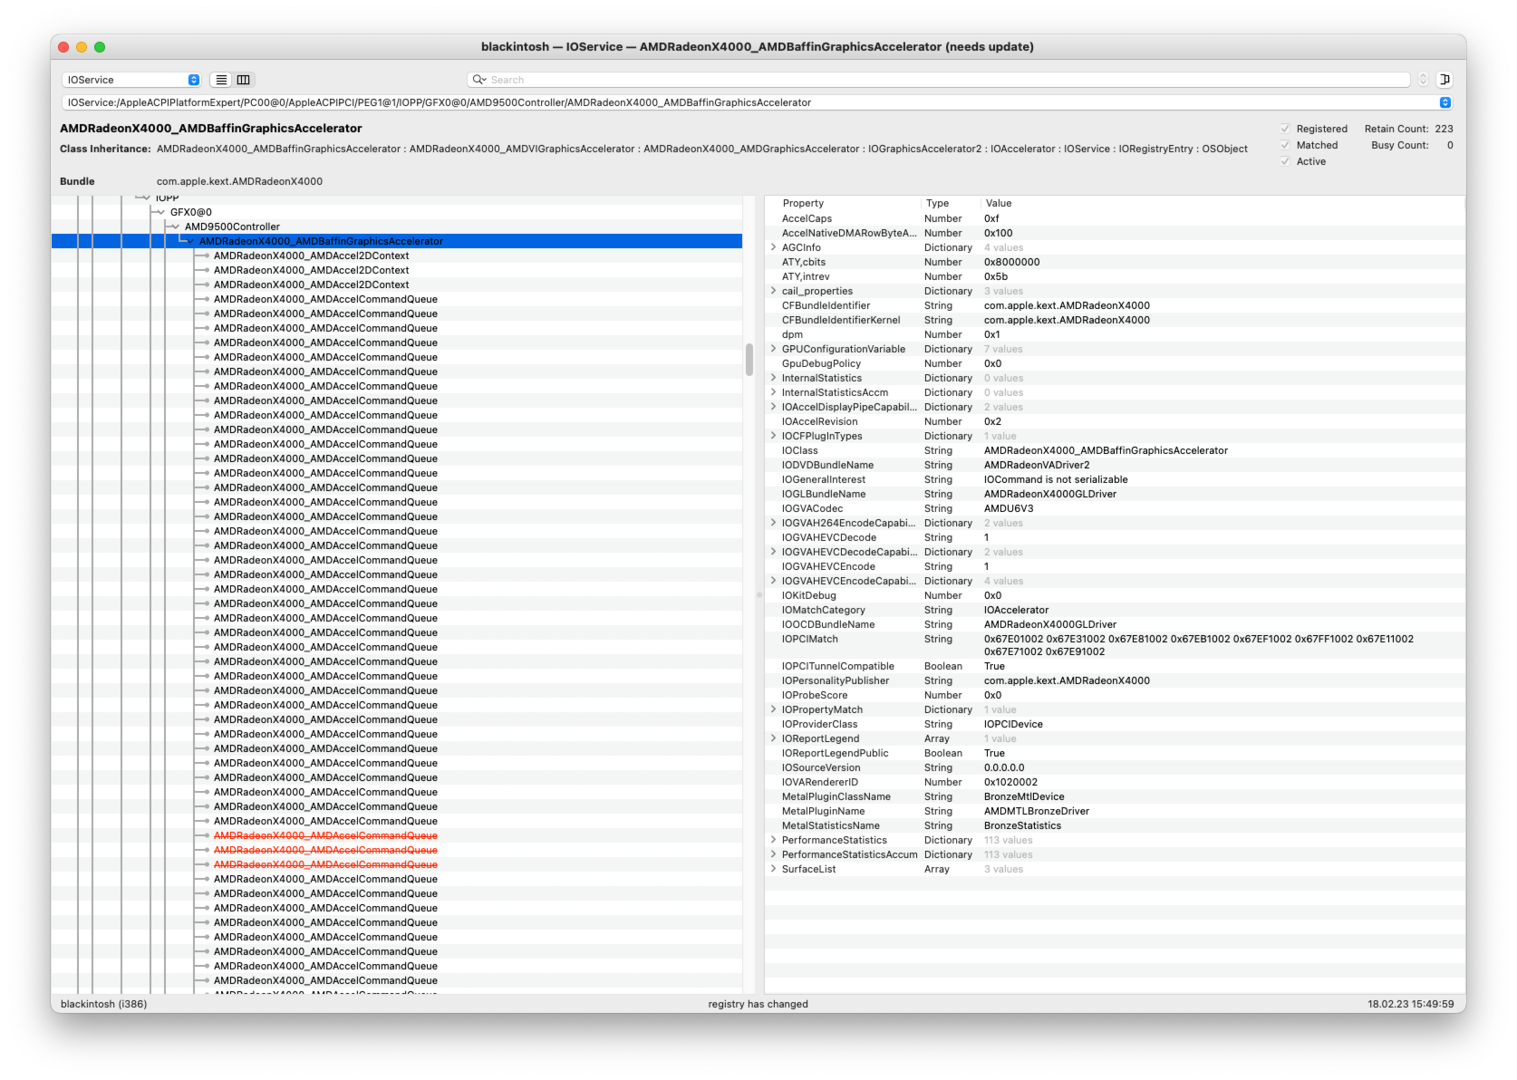Open the registry path dropdown arrow
1517x1080 pixels.
(1445, 102)
